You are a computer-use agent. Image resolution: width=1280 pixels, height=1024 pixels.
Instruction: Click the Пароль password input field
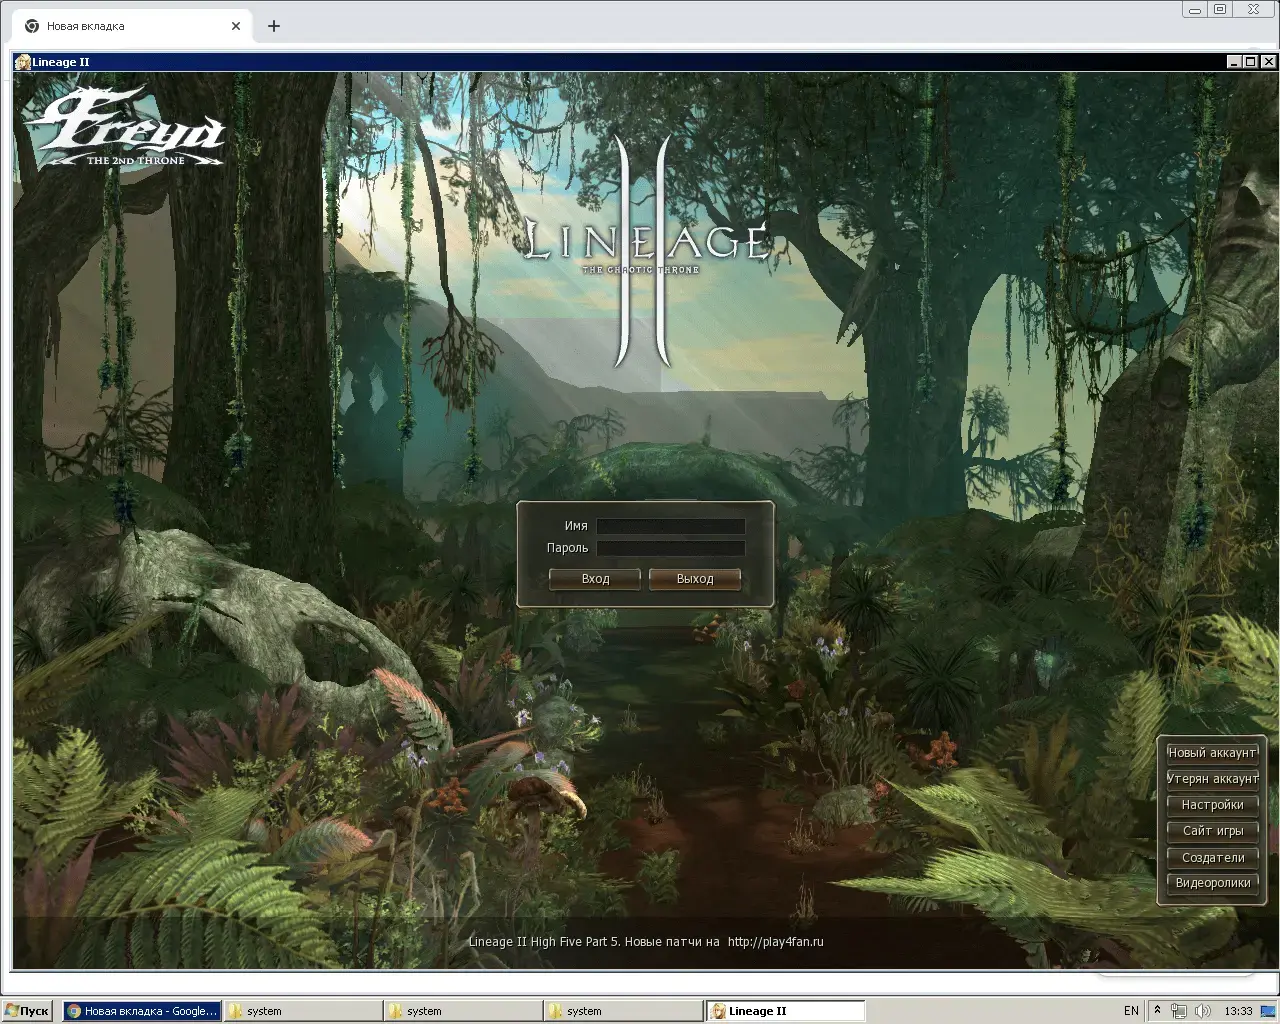pyautogui.click(x=671, y=548)
